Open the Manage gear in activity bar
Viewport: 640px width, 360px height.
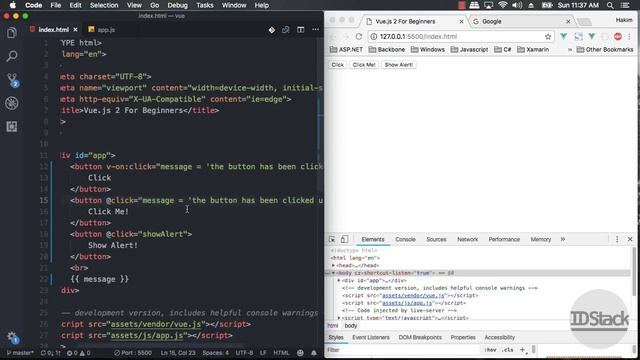pyautogui.click(x=12, y=337)
